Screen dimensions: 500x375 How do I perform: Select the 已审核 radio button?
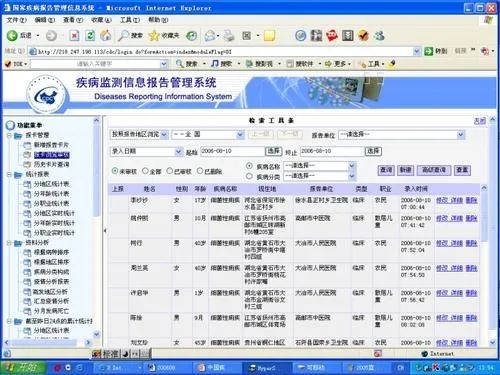click(x=170, y=171)
